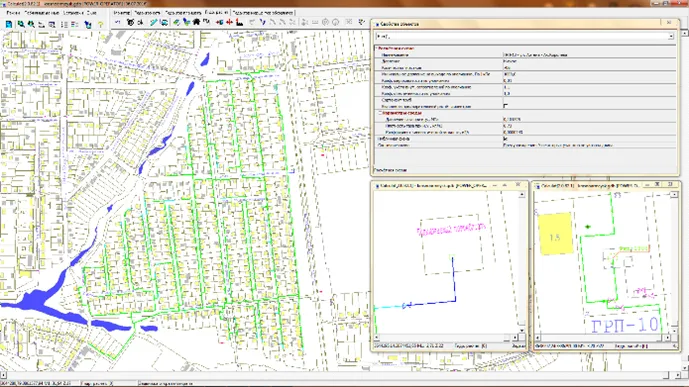Screen dimensions: 689x387
Task: Click the black animal-face icon in the second toolbar
Action: click(131, 22)
